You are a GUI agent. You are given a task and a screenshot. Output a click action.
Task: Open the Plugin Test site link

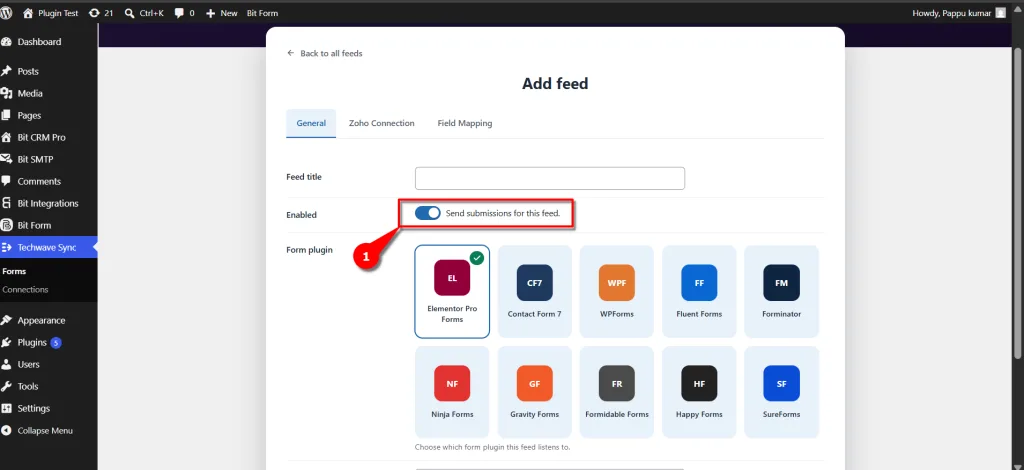(50, 12)
